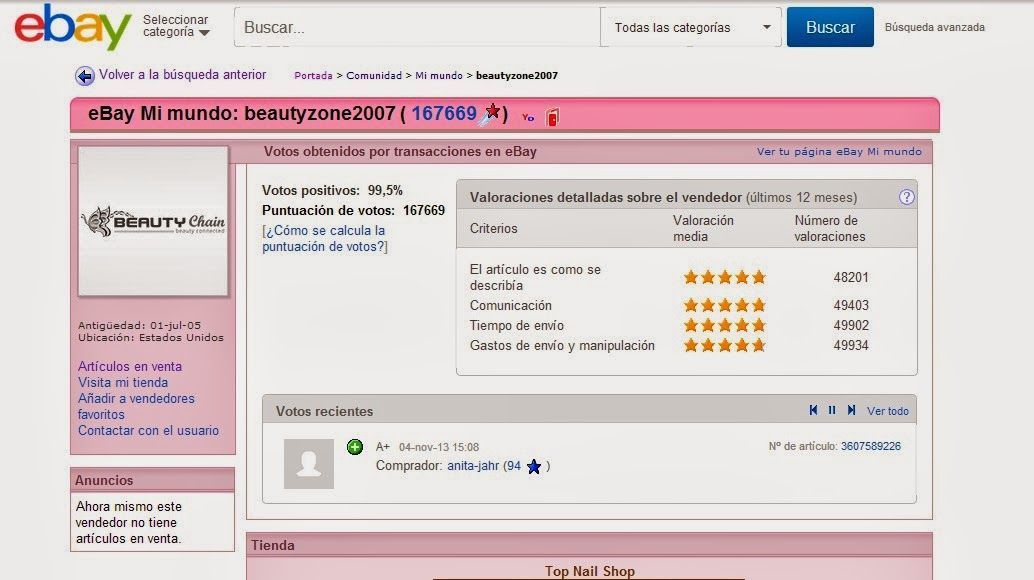The height and width of the screenshot is (580, 1034).
Task: Go to previous recent feedback entry
Action: coord(813,410)
